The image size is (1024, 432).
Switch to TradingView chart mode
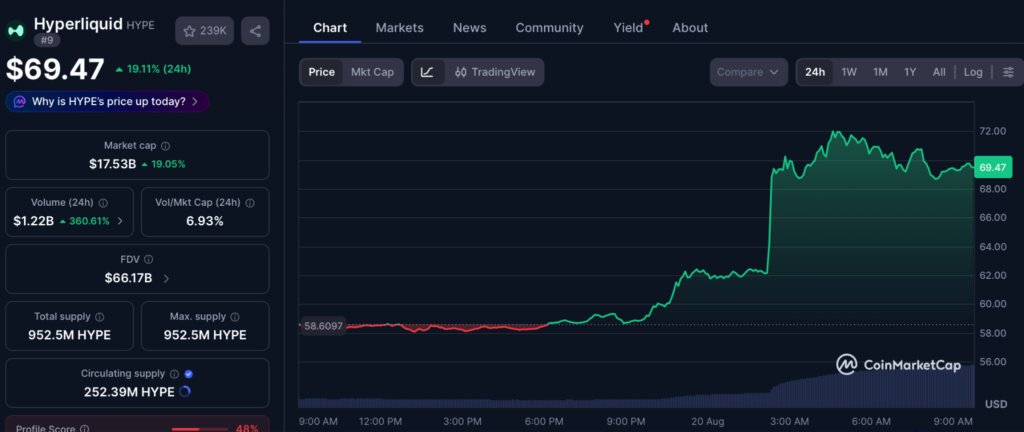tap(495, 72)
